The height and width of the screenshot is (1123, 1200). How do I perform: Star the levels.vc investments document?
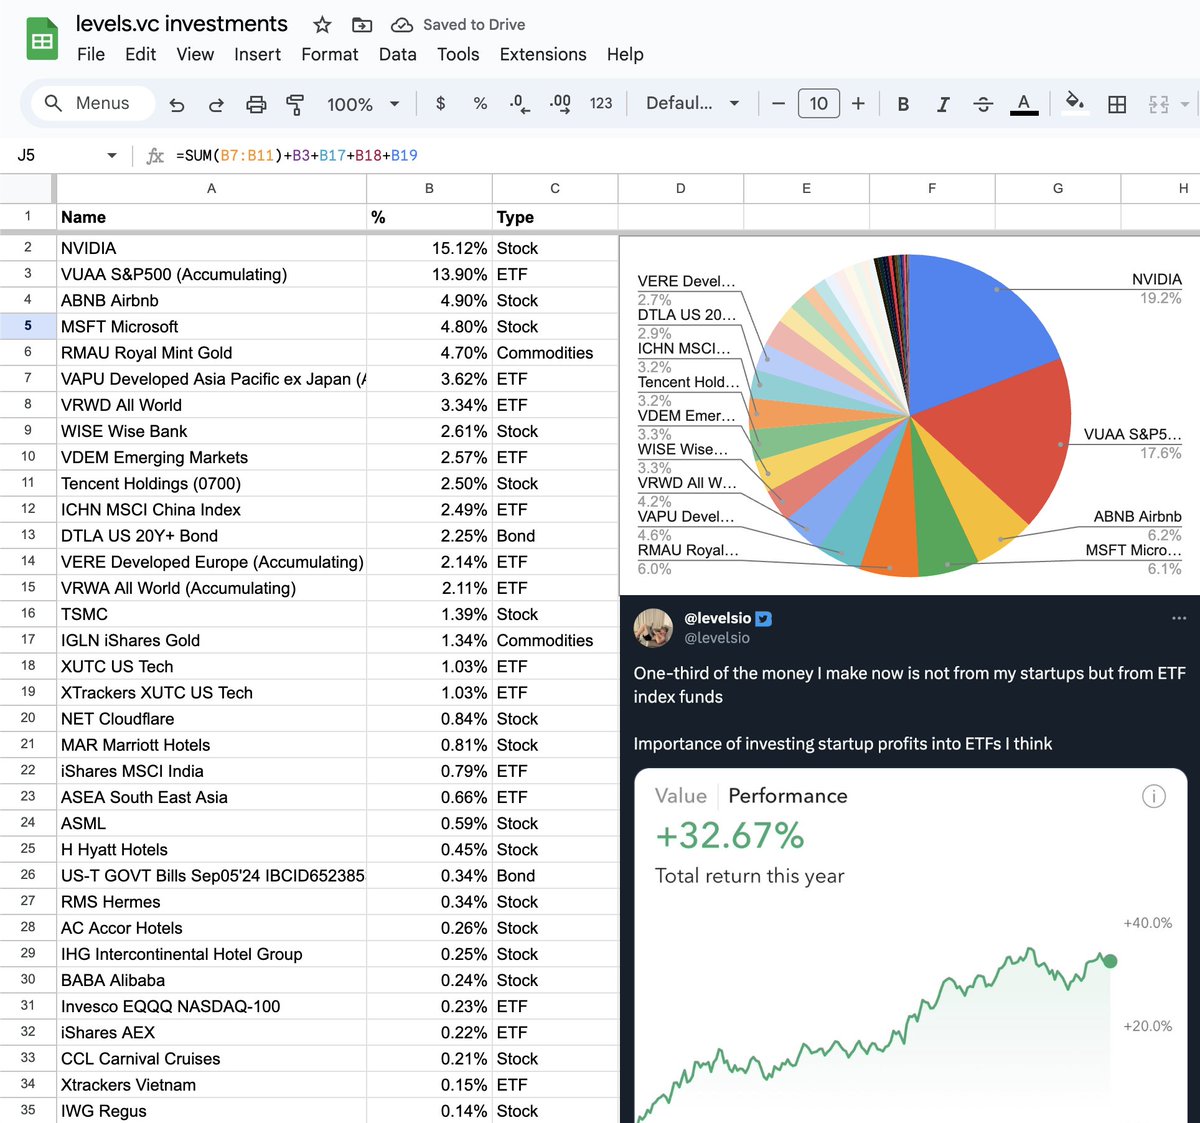click(322, 25)
